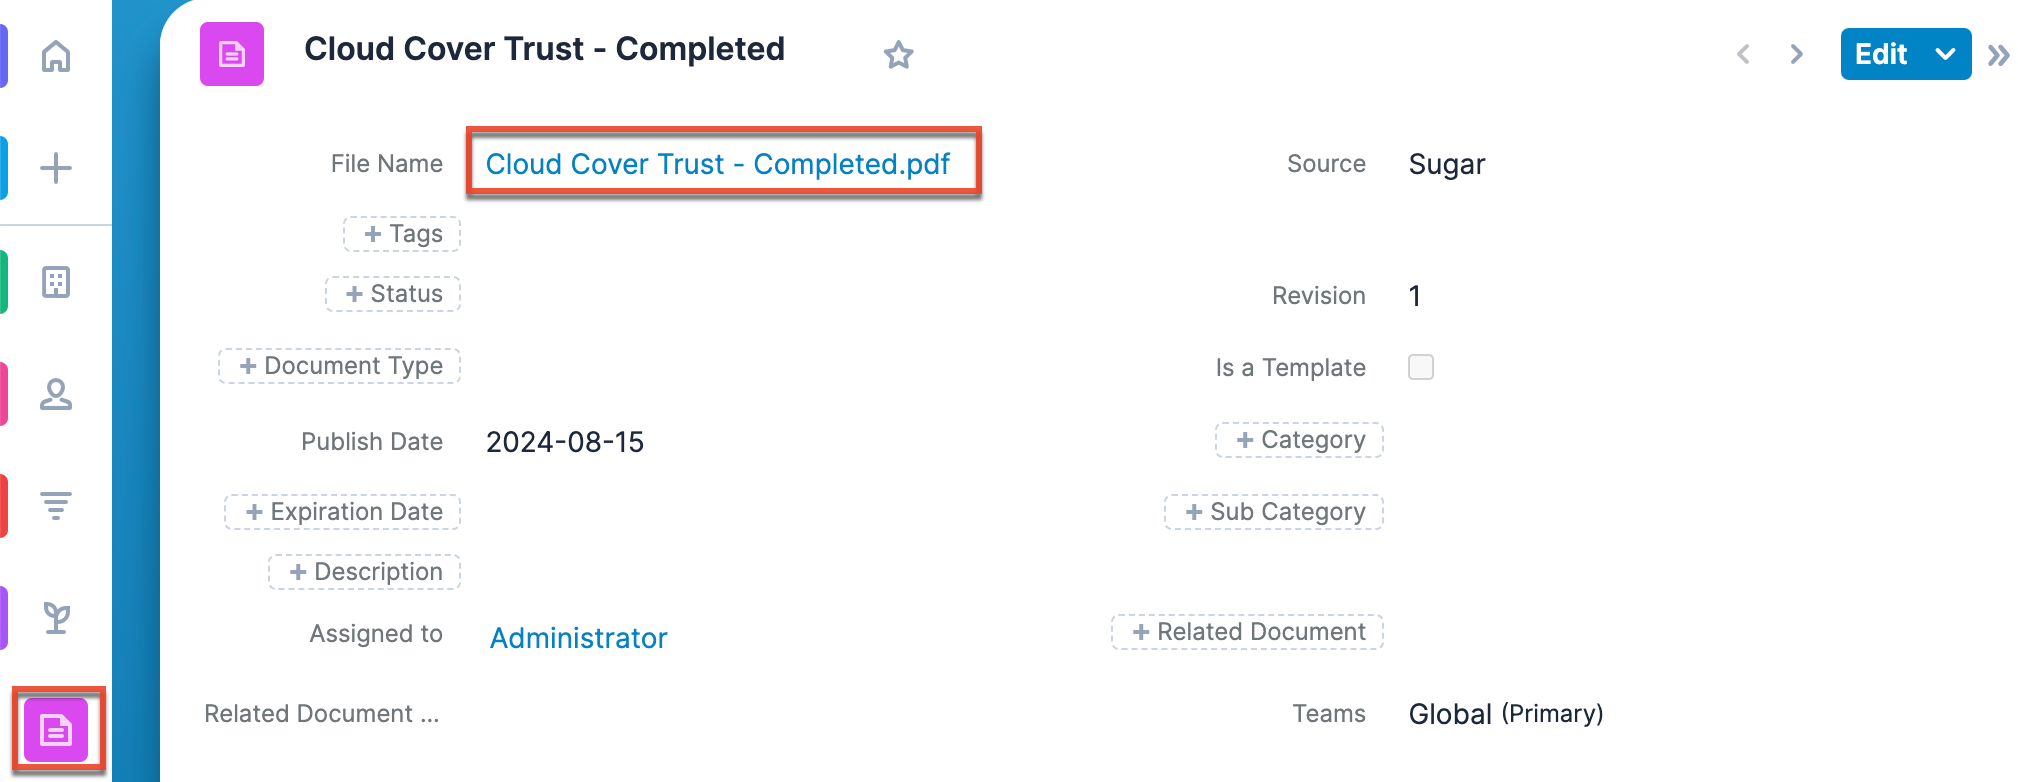Open the Contacts person icon
The width and height of the screenshot is (2018, 782).
tap(56, 394)
